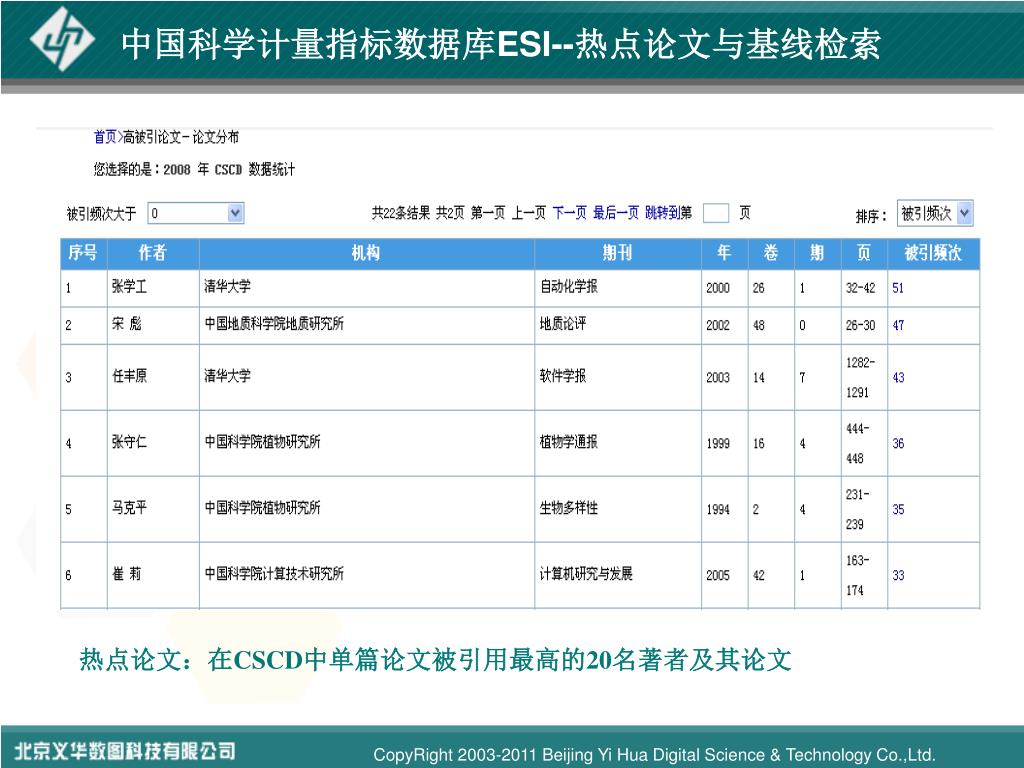Click 第一页 pagination text
Viewport: 1024px width, 768px height.
click(488, 213)
